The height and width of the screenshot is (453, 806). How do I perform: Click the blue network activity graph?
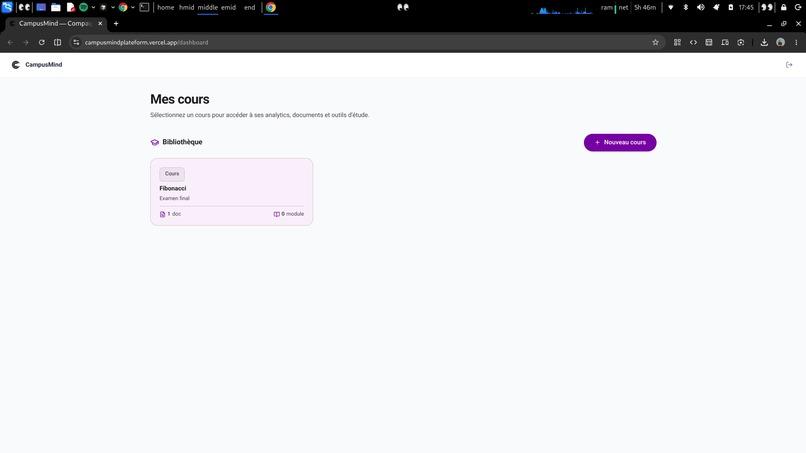564,9
